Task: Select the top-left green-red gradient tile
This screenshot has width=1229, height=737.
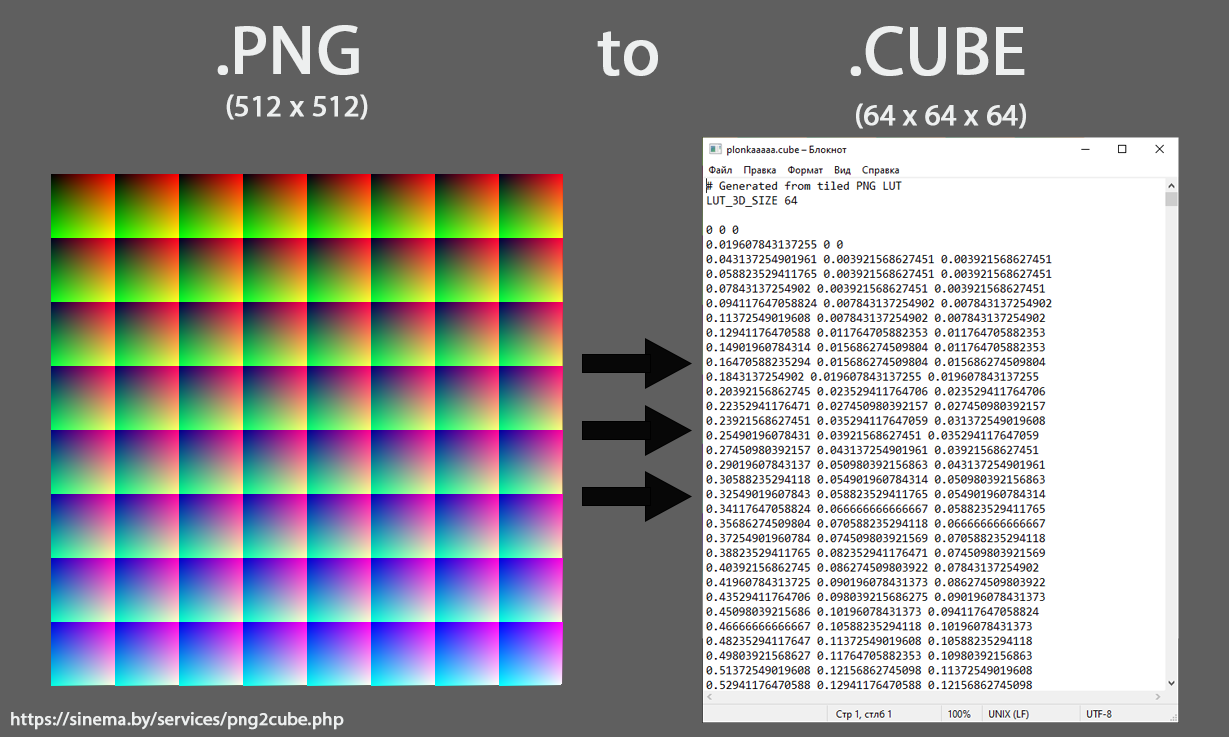Action: click(82, 205)
